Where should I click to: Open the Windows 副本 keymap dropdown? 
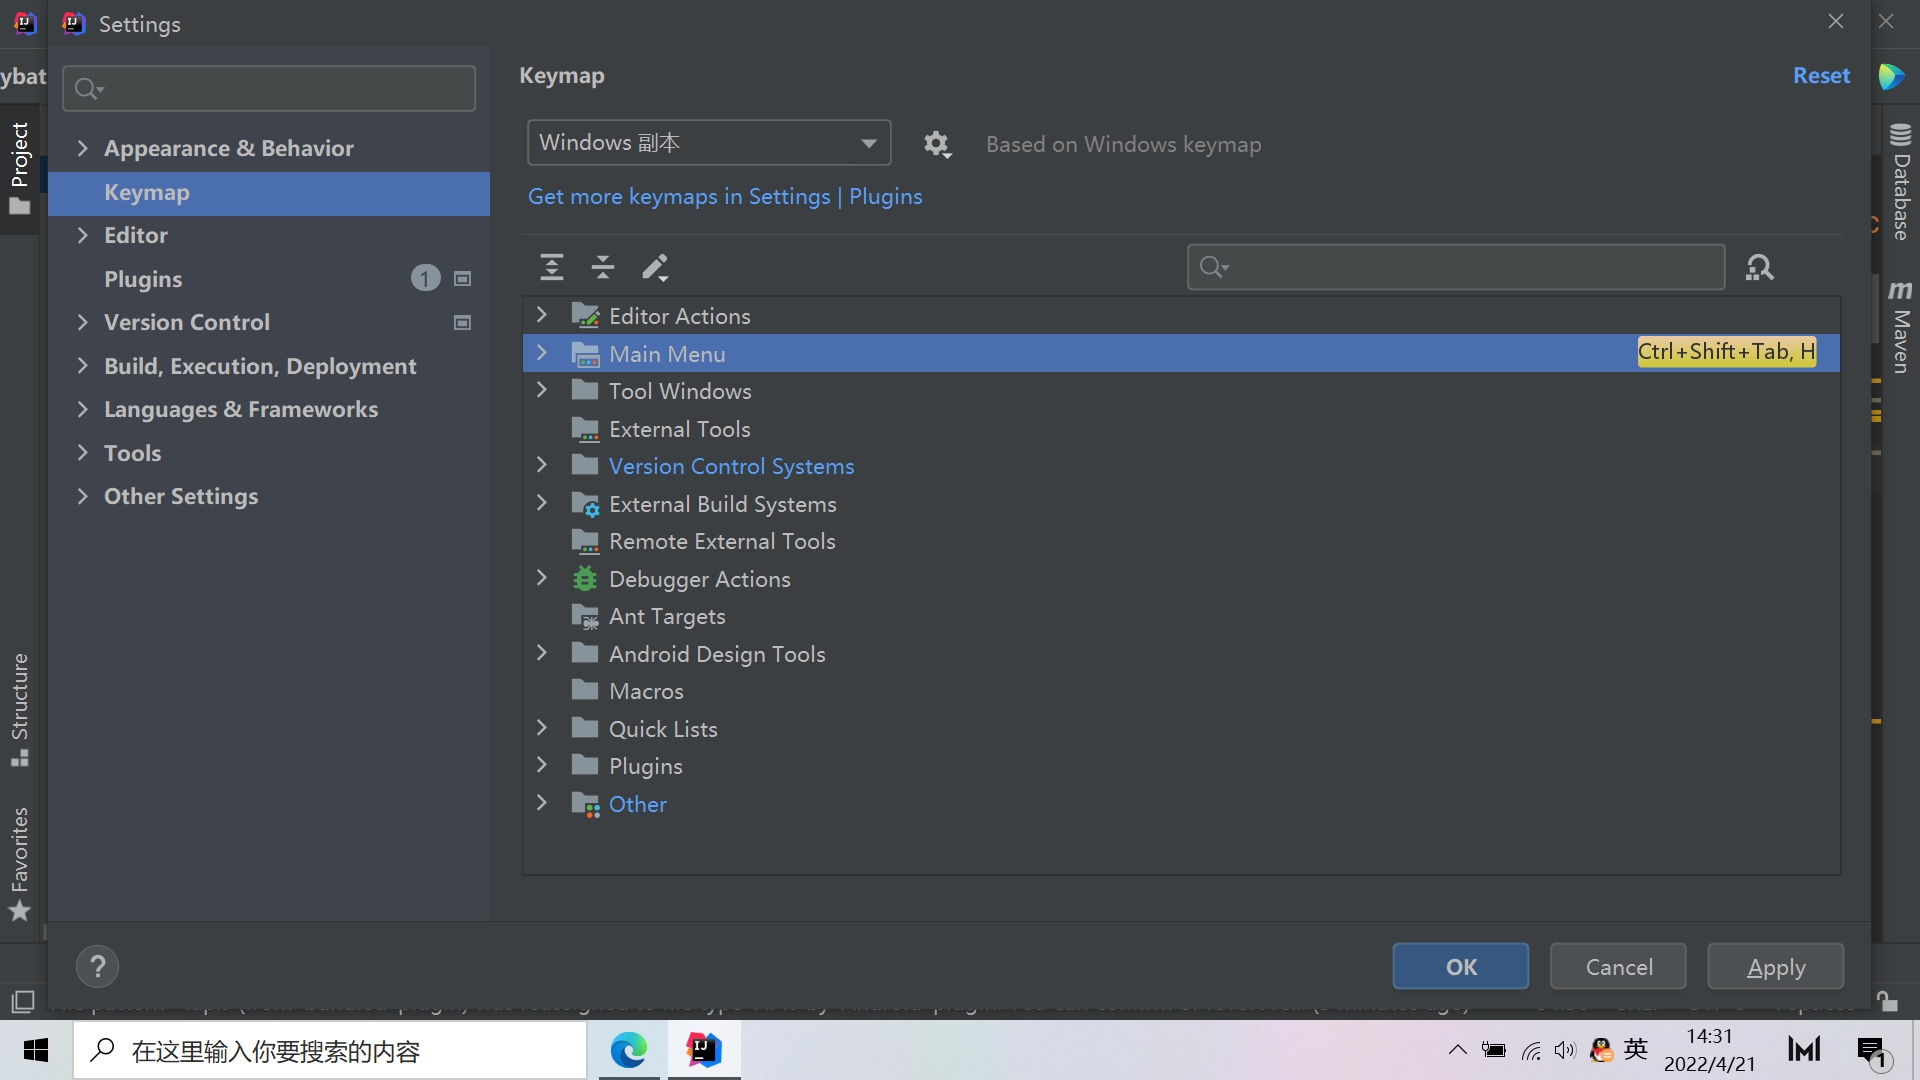pos(708,143)
